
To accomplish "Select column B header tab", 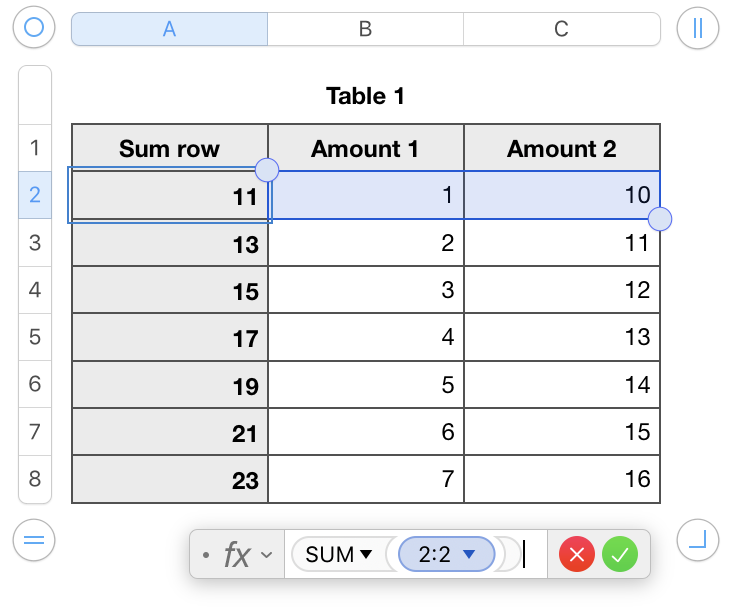I will coord(365,29).
